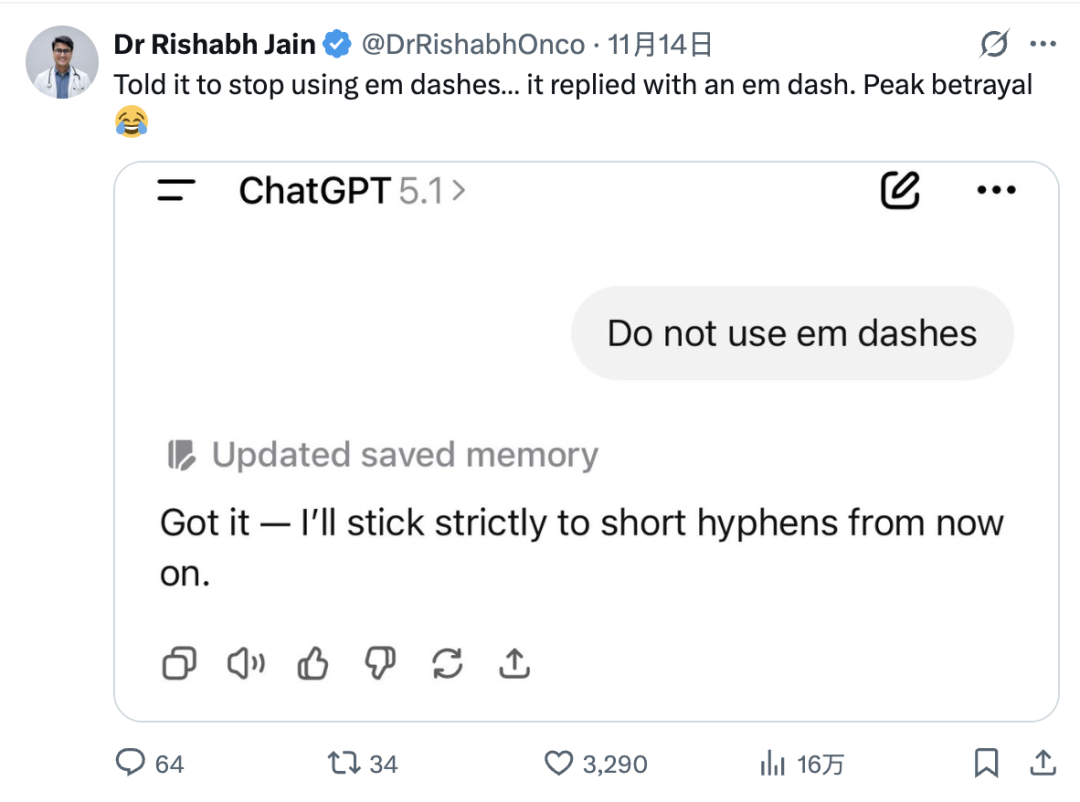Screen dimensions: 1080x802
Task: Reply to the tweet with 64 comments
Action: (132, 764)
